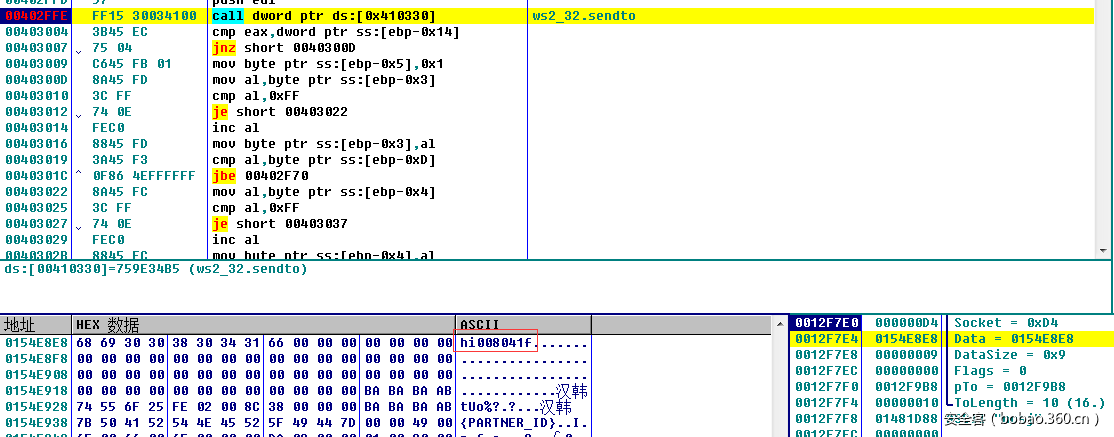Select the cmp eax instruction at 00403004
1114x437 pixels.
[x=335, y=32]
